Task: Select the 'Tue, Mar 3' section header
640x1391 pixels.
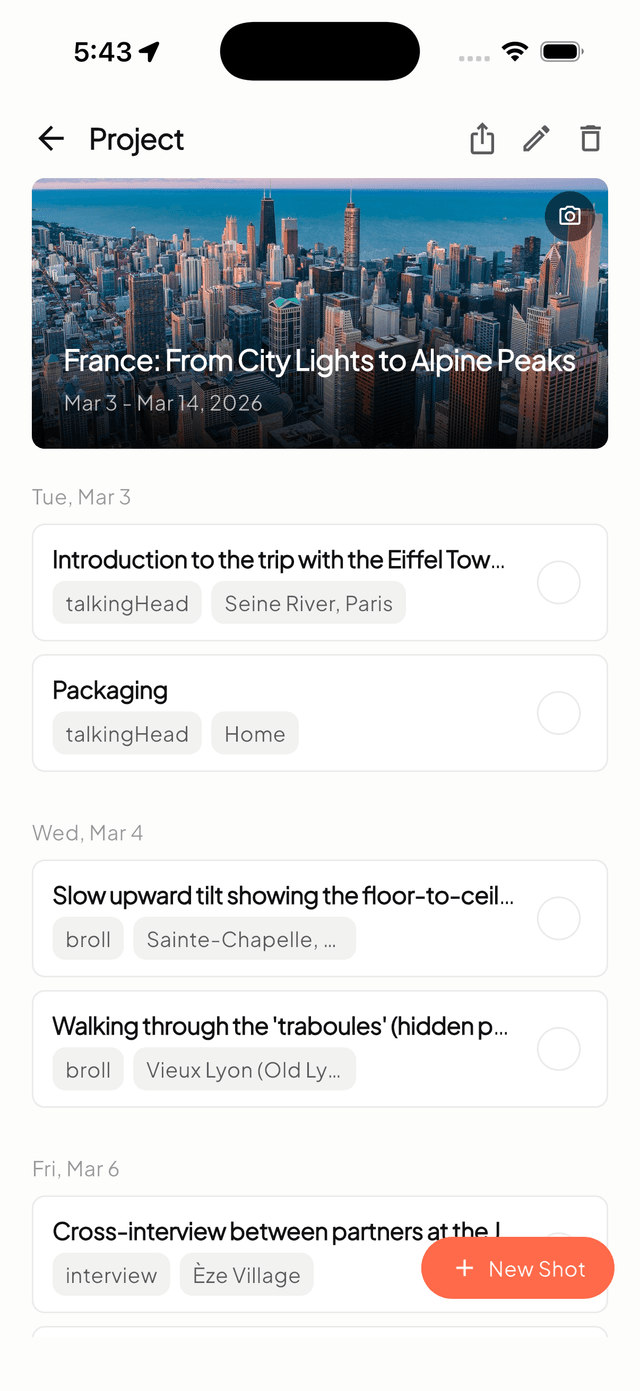Action: (x=81, y=497)
